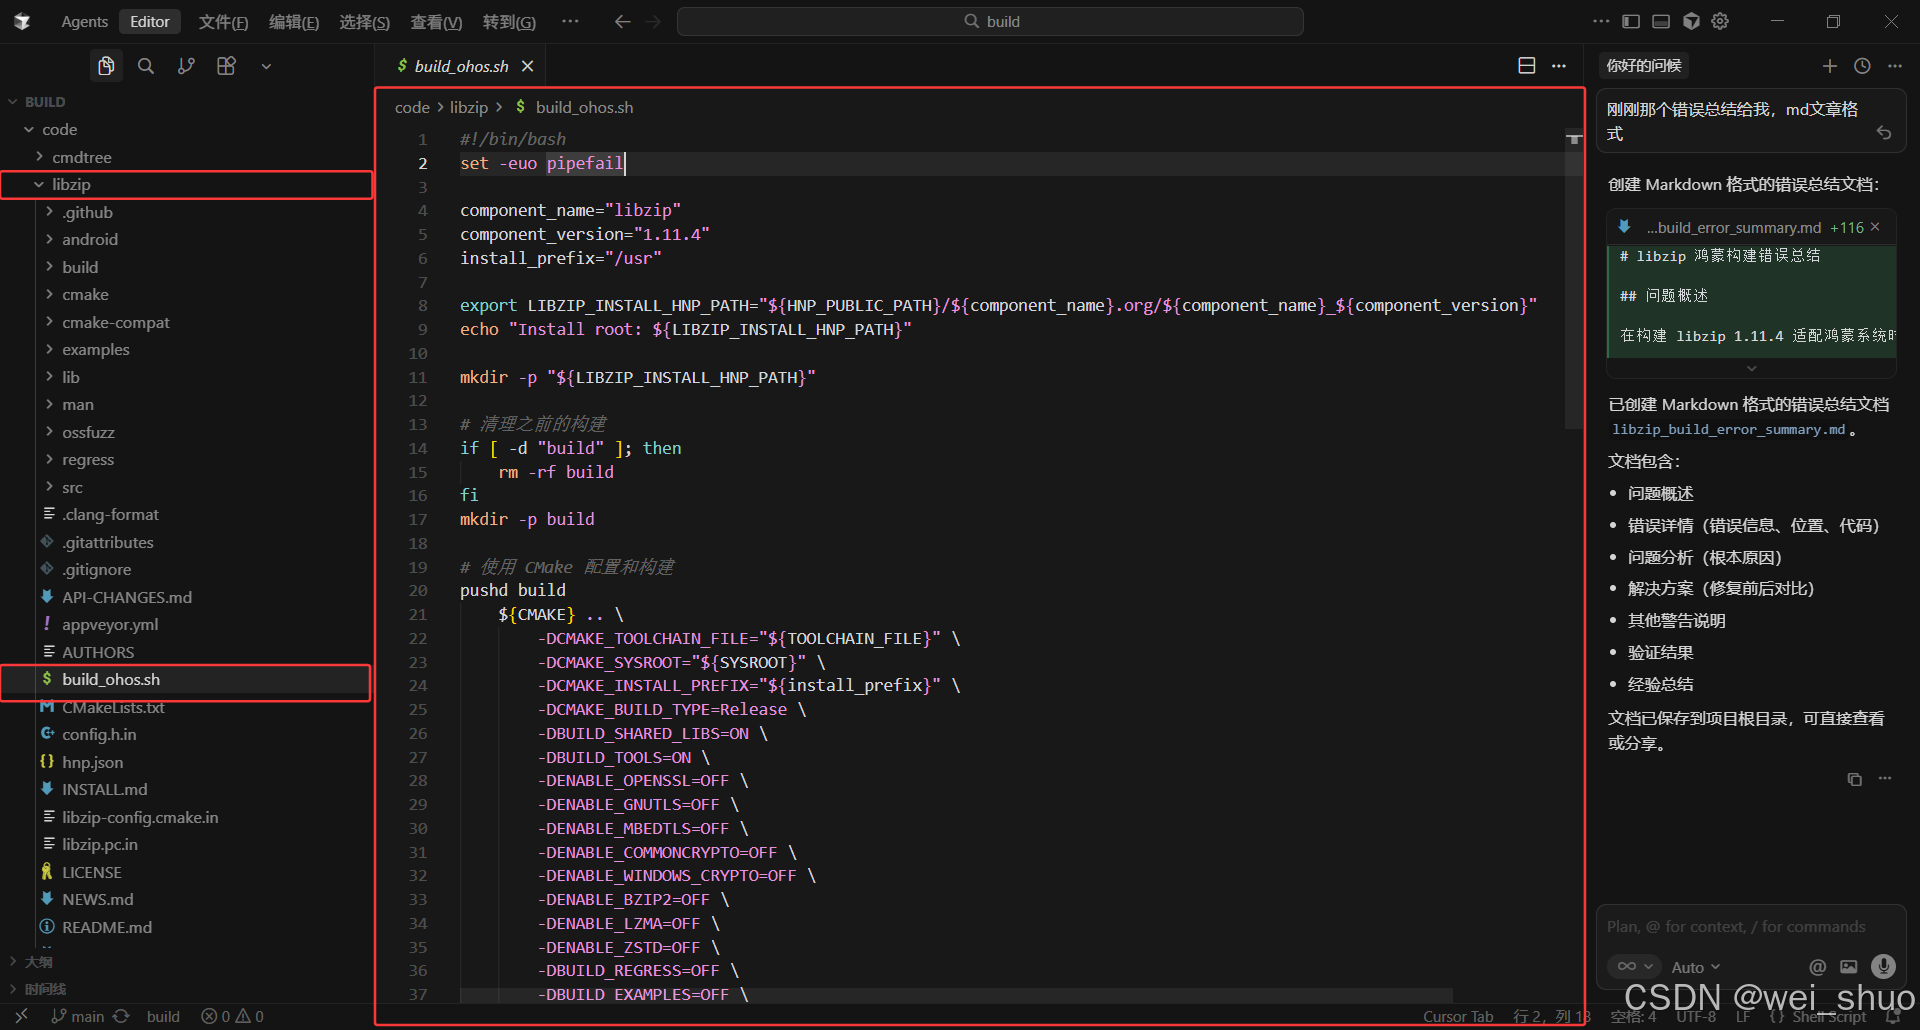The height and width of the screenshot is (1030, 1920).
Task: Open the 转到(G) menu
Action: [509, 21]
